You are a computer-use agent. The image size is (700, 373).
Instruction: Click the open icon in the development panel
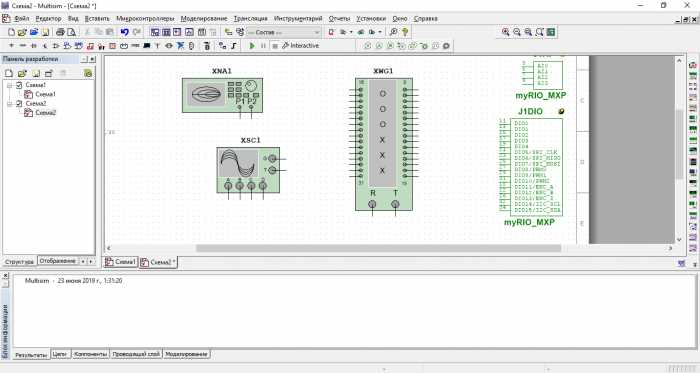click(22, 73)
